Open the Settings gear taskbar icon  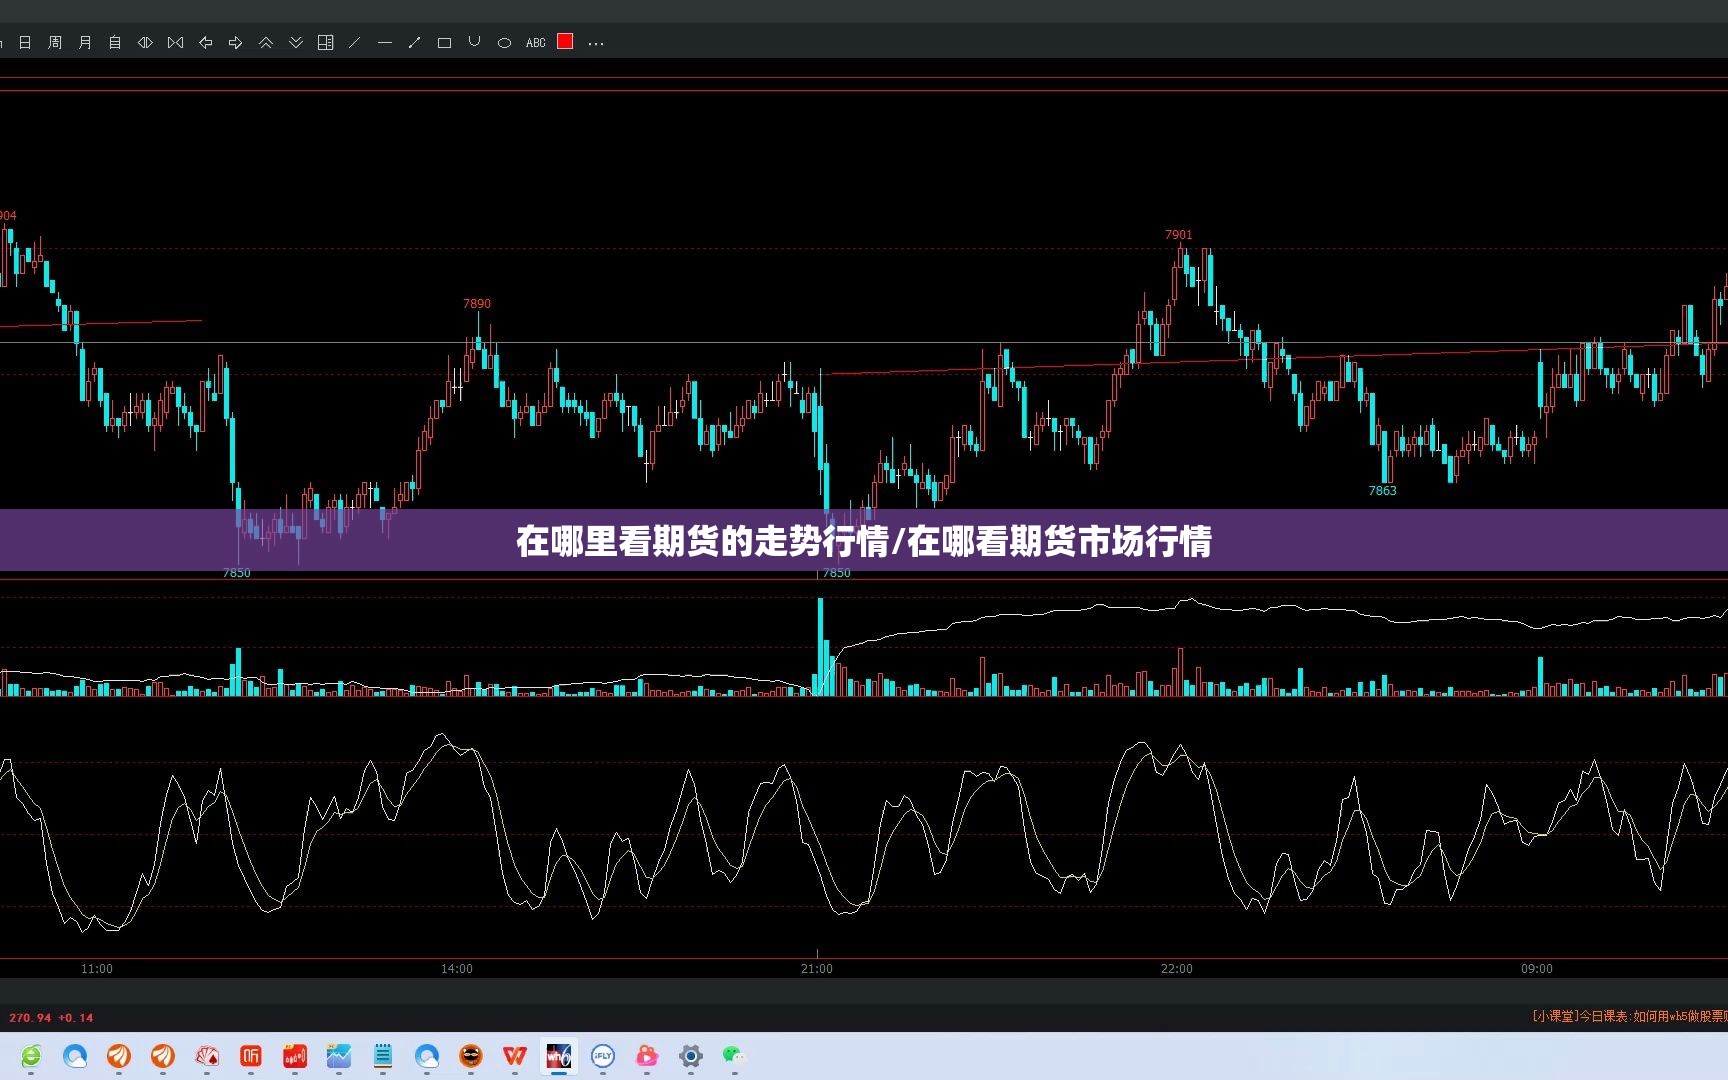(x=691, y=1056)
